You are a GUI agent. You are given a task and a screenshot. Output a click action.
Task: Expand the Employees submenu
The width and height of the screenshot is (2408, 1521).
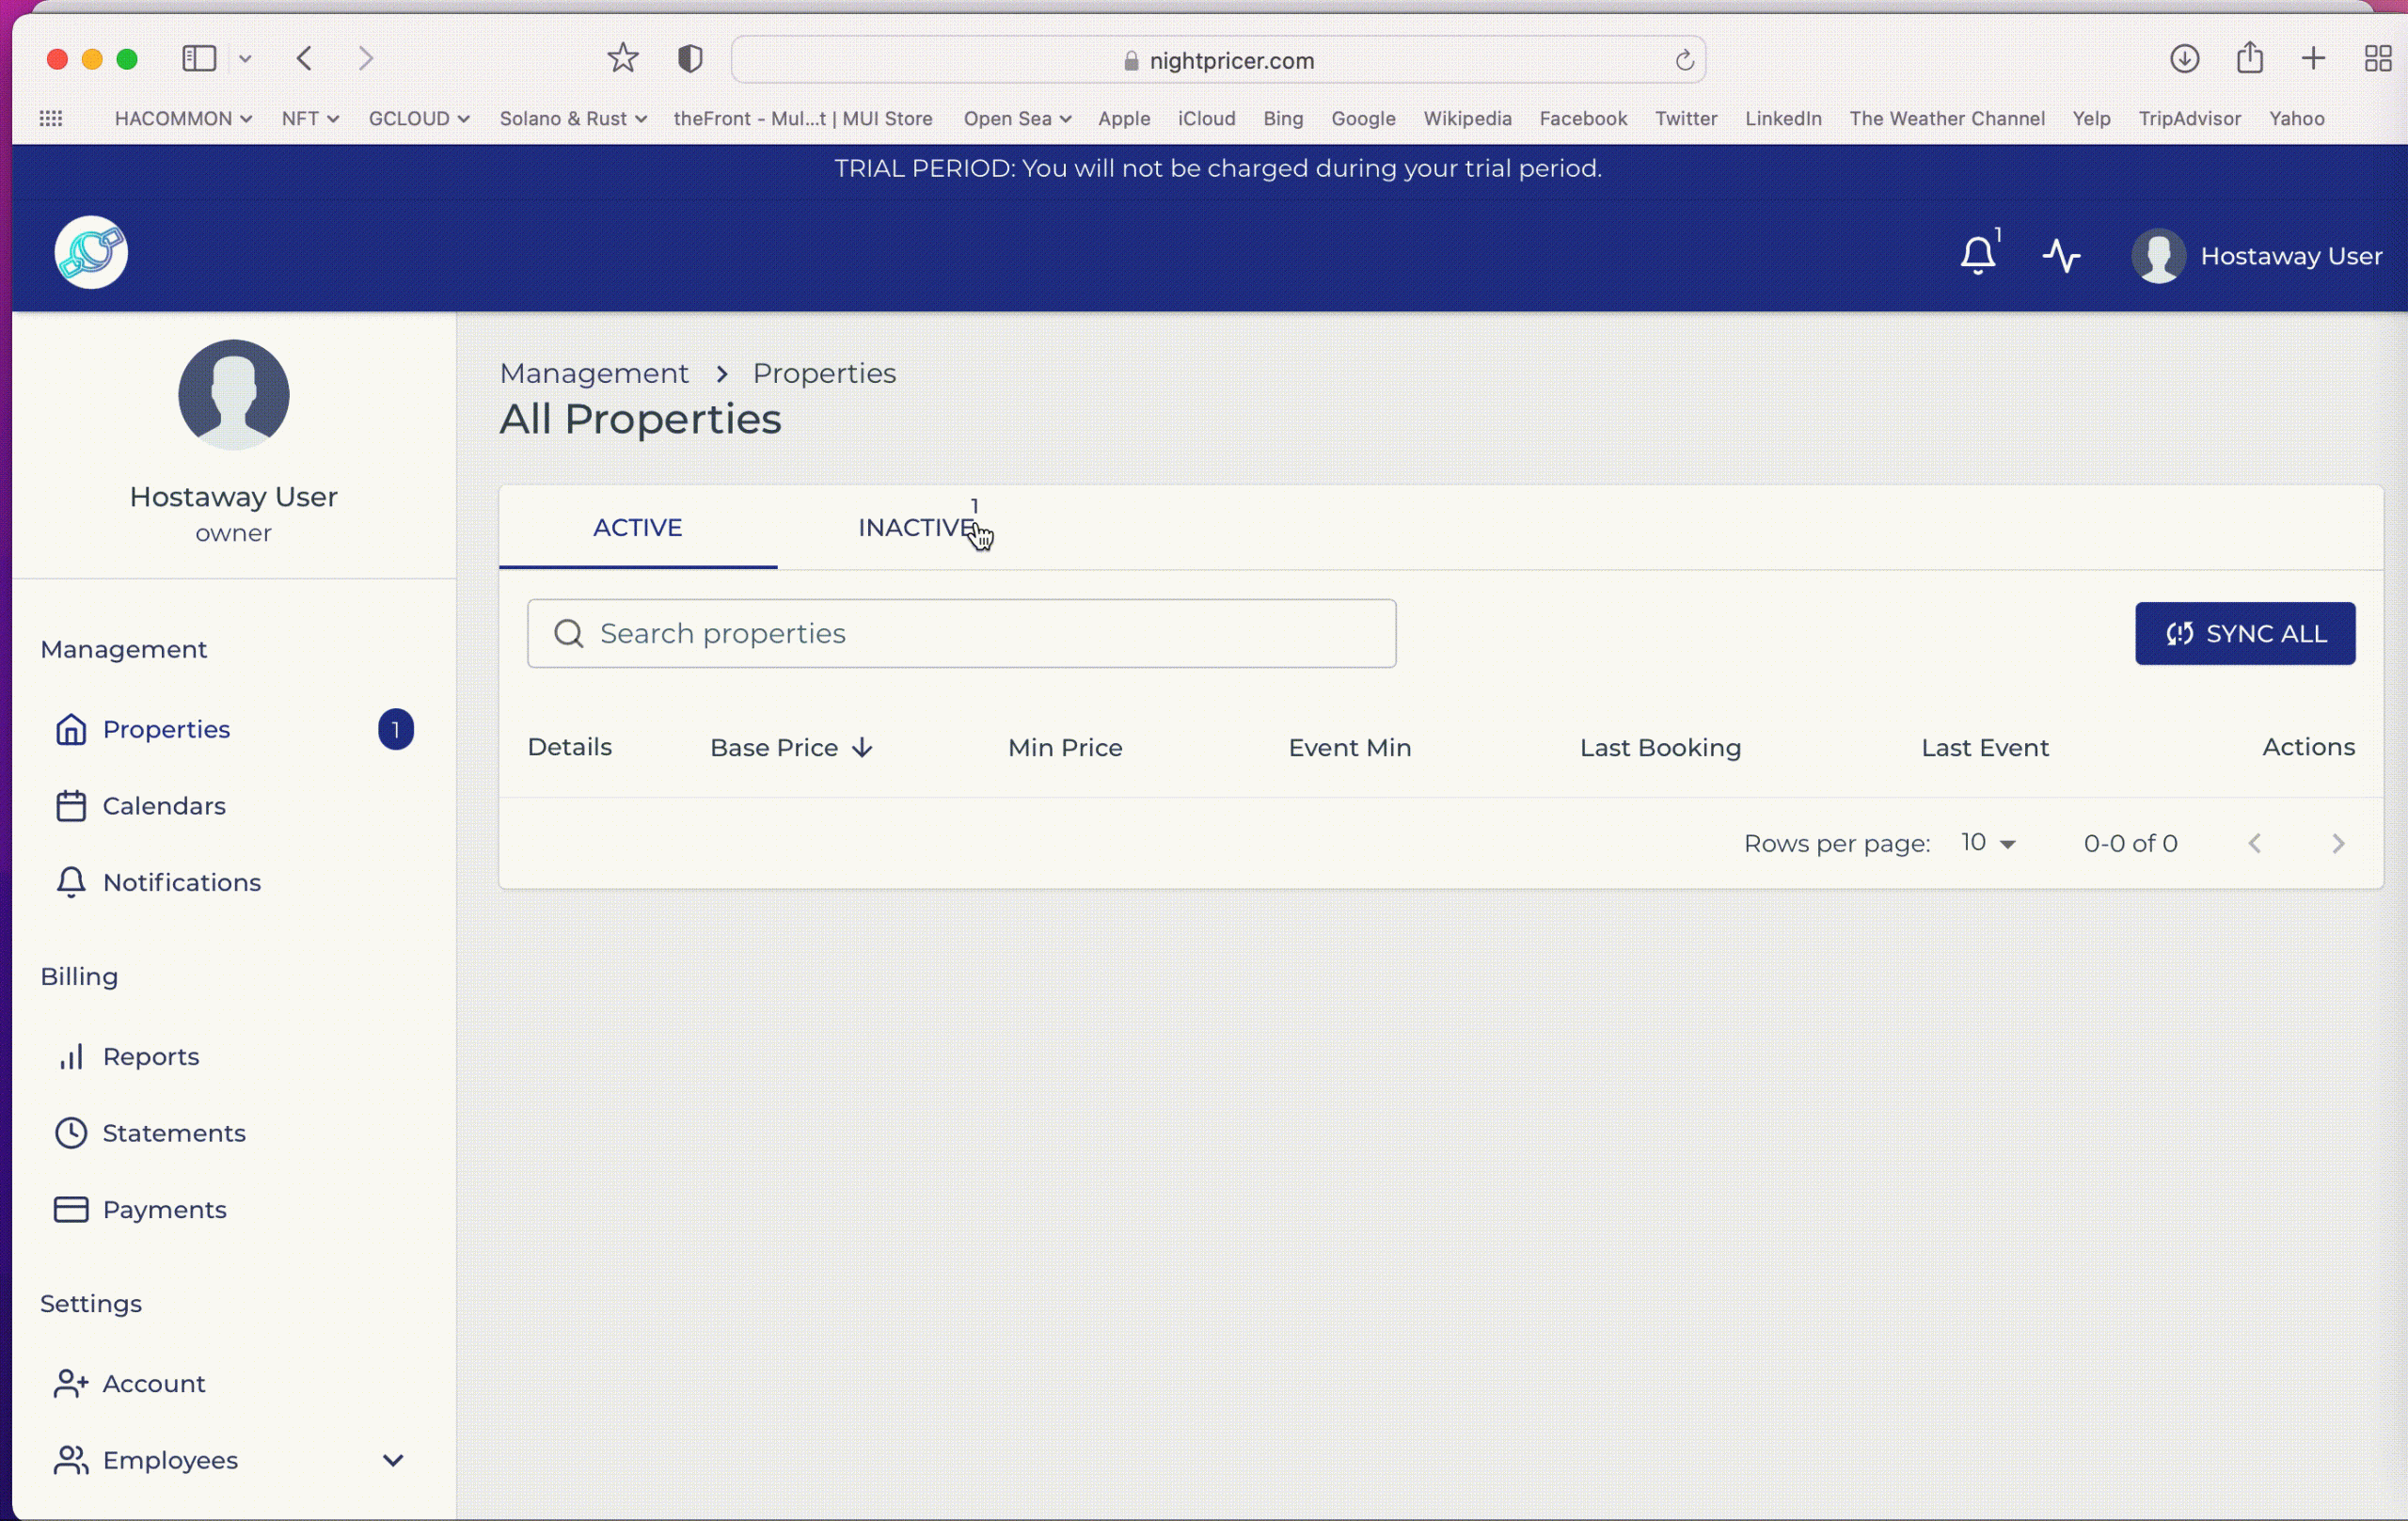pyautogui.click(x=393, y=1461)
